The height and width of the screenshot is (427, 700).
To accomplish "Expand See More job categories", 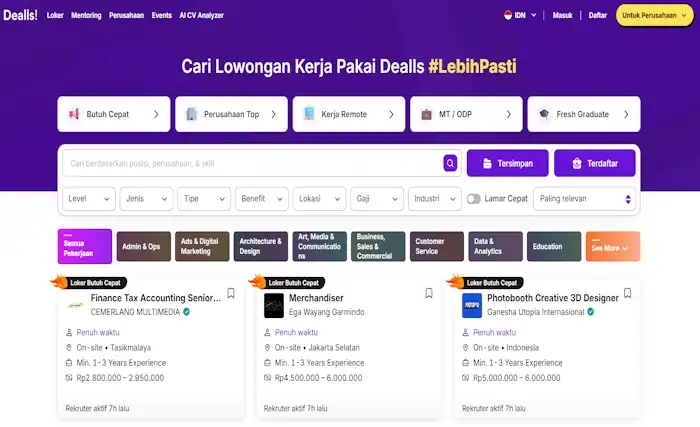I will coord(612,246).
